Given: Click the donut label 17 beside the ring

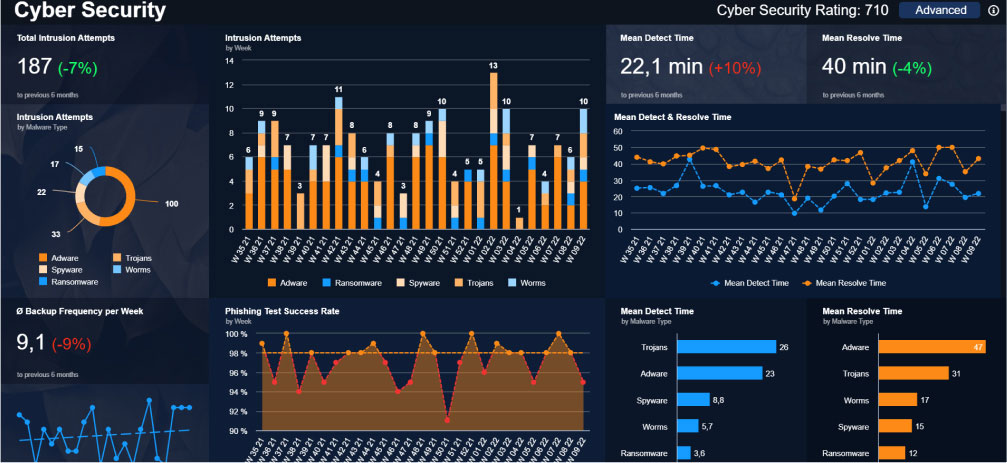Looking at the screenshot, I should pos(54,164).
